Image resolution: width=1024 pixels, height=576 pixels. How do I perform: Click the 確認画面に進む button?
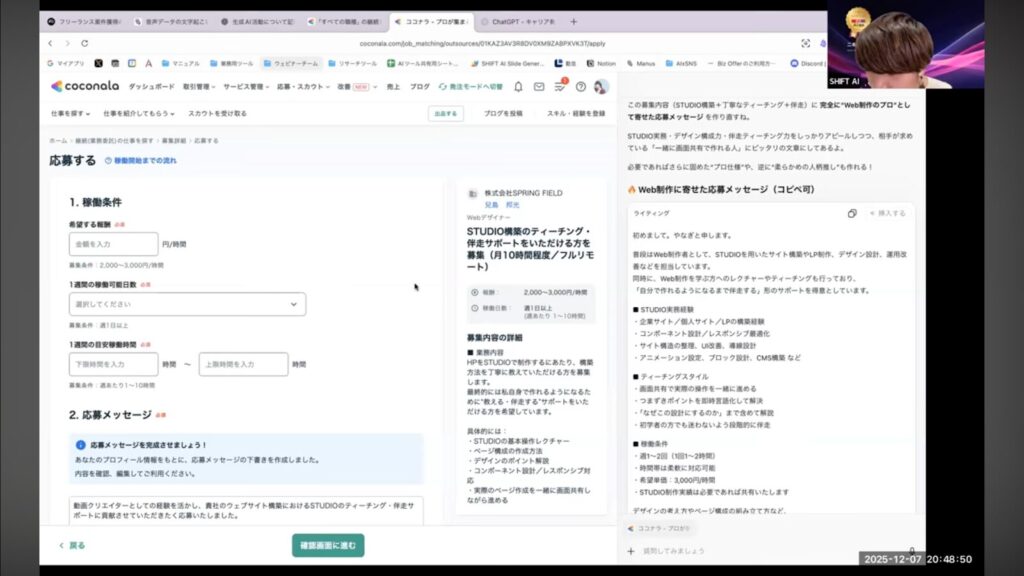328,545
